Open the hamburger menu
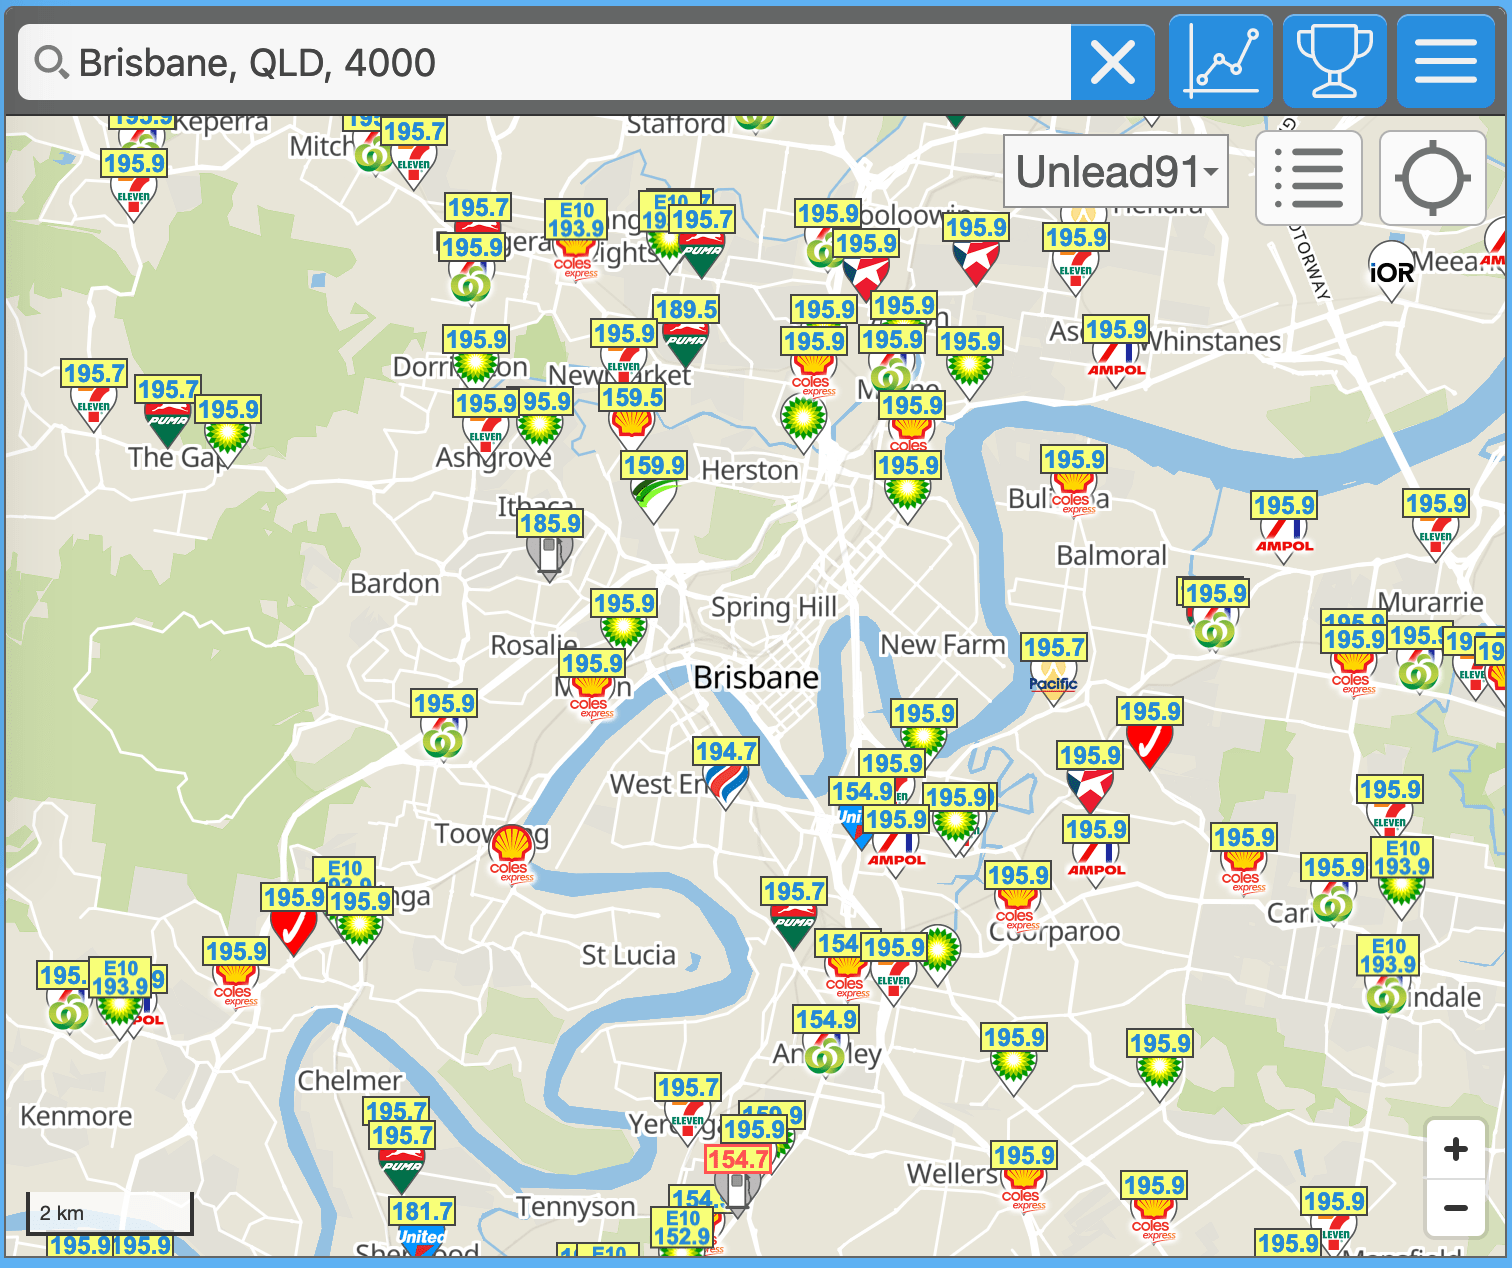The image size is (1512, 1268). 1445,60
